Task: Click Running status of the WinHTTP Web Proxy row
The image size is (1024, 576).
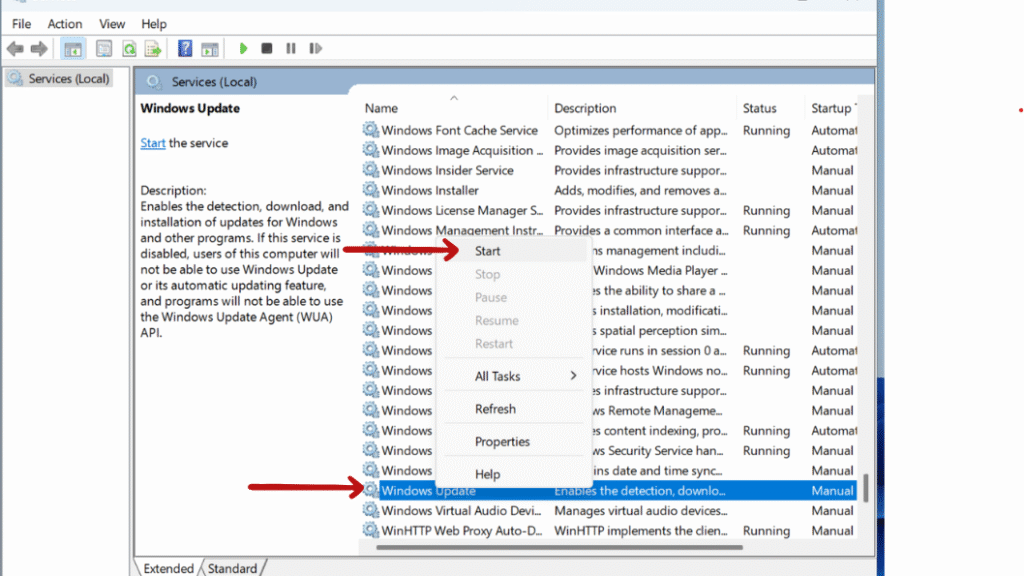Action: [766, 531]
